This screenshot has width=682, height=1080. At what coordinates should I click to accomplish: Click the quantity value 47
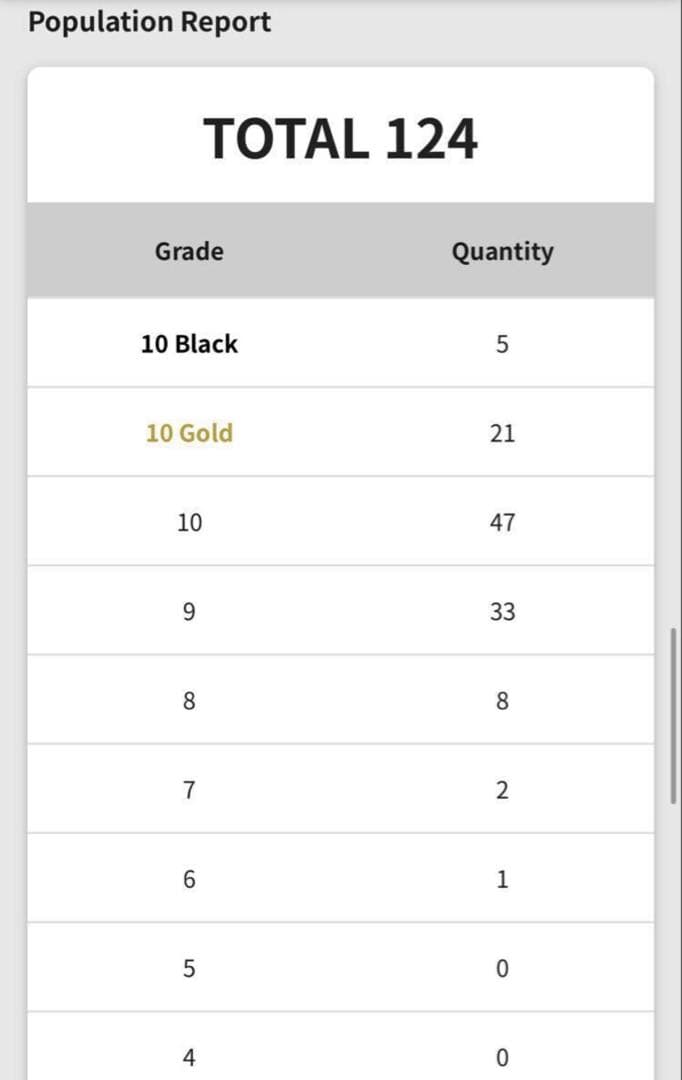pos(502,522)
